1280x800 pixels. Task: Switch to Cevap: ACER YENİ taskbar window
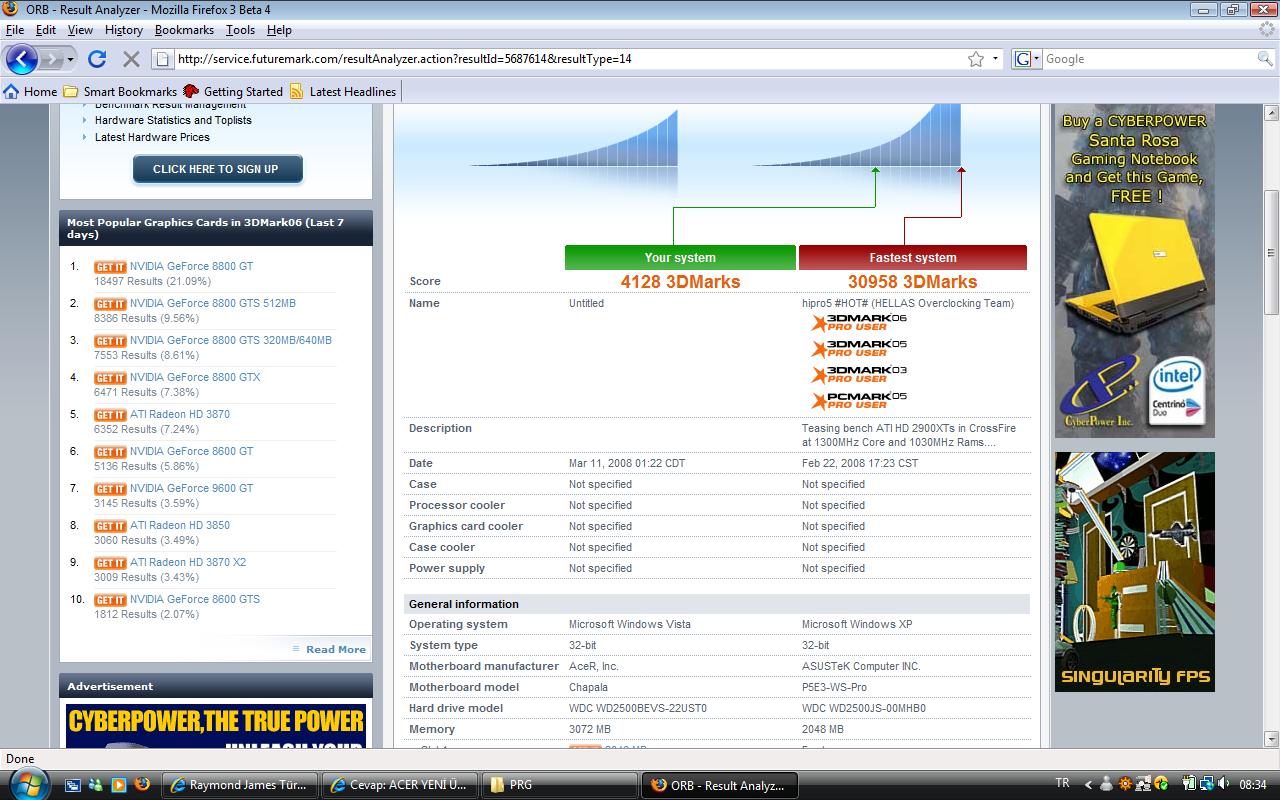400,785
